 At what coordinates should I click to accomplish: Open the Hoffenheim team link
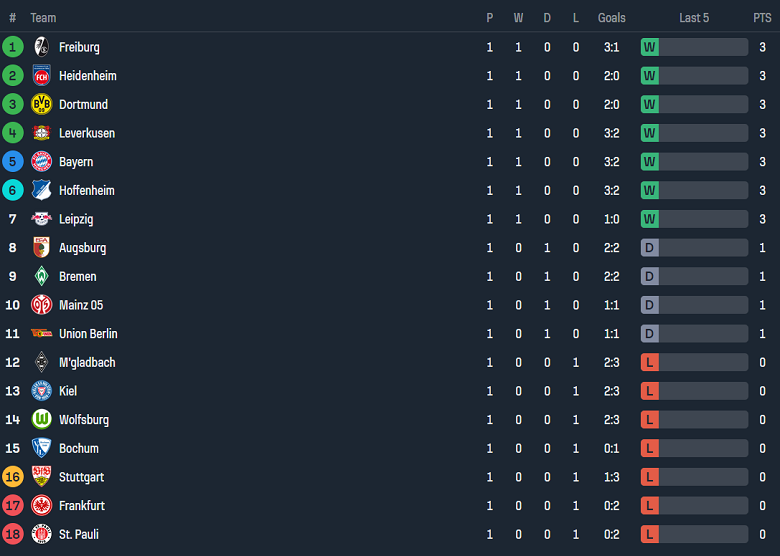point(86,191)
